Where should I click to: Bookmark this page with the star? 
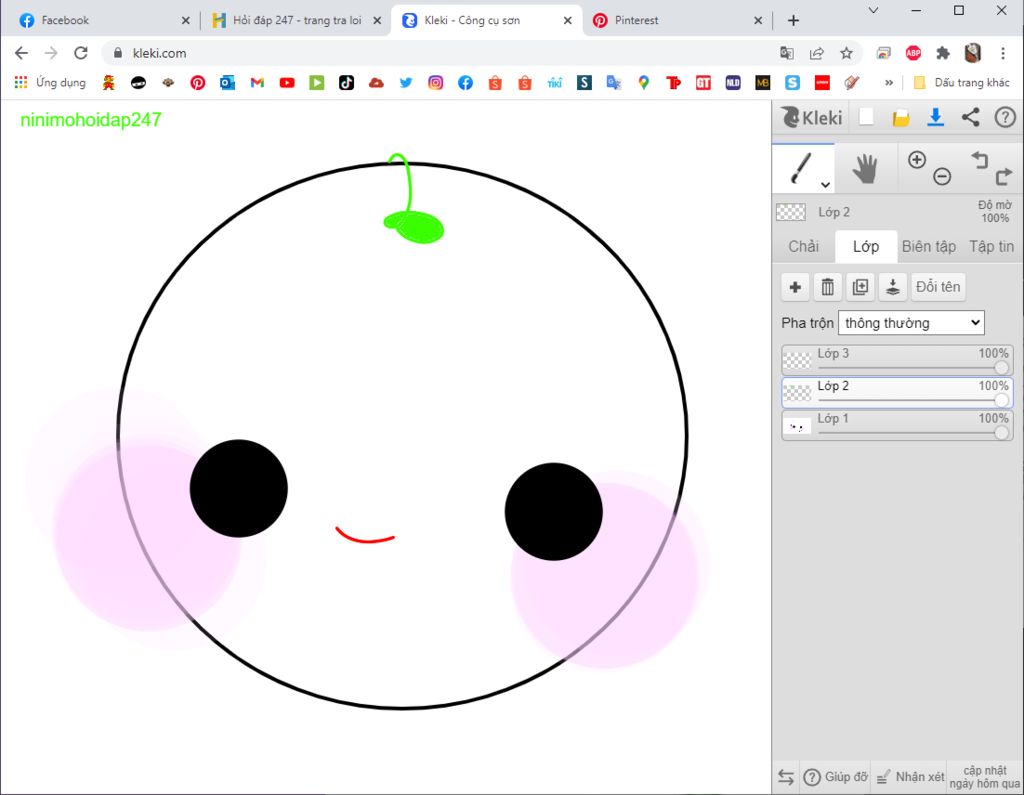pos(846,53)
